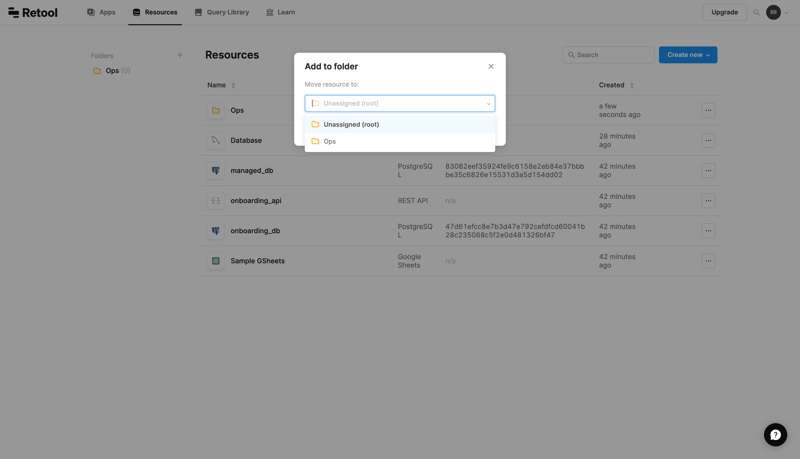Open more options for Ops row
The image size is (800, 459).
pyautogui.click(x=708, y=110)
